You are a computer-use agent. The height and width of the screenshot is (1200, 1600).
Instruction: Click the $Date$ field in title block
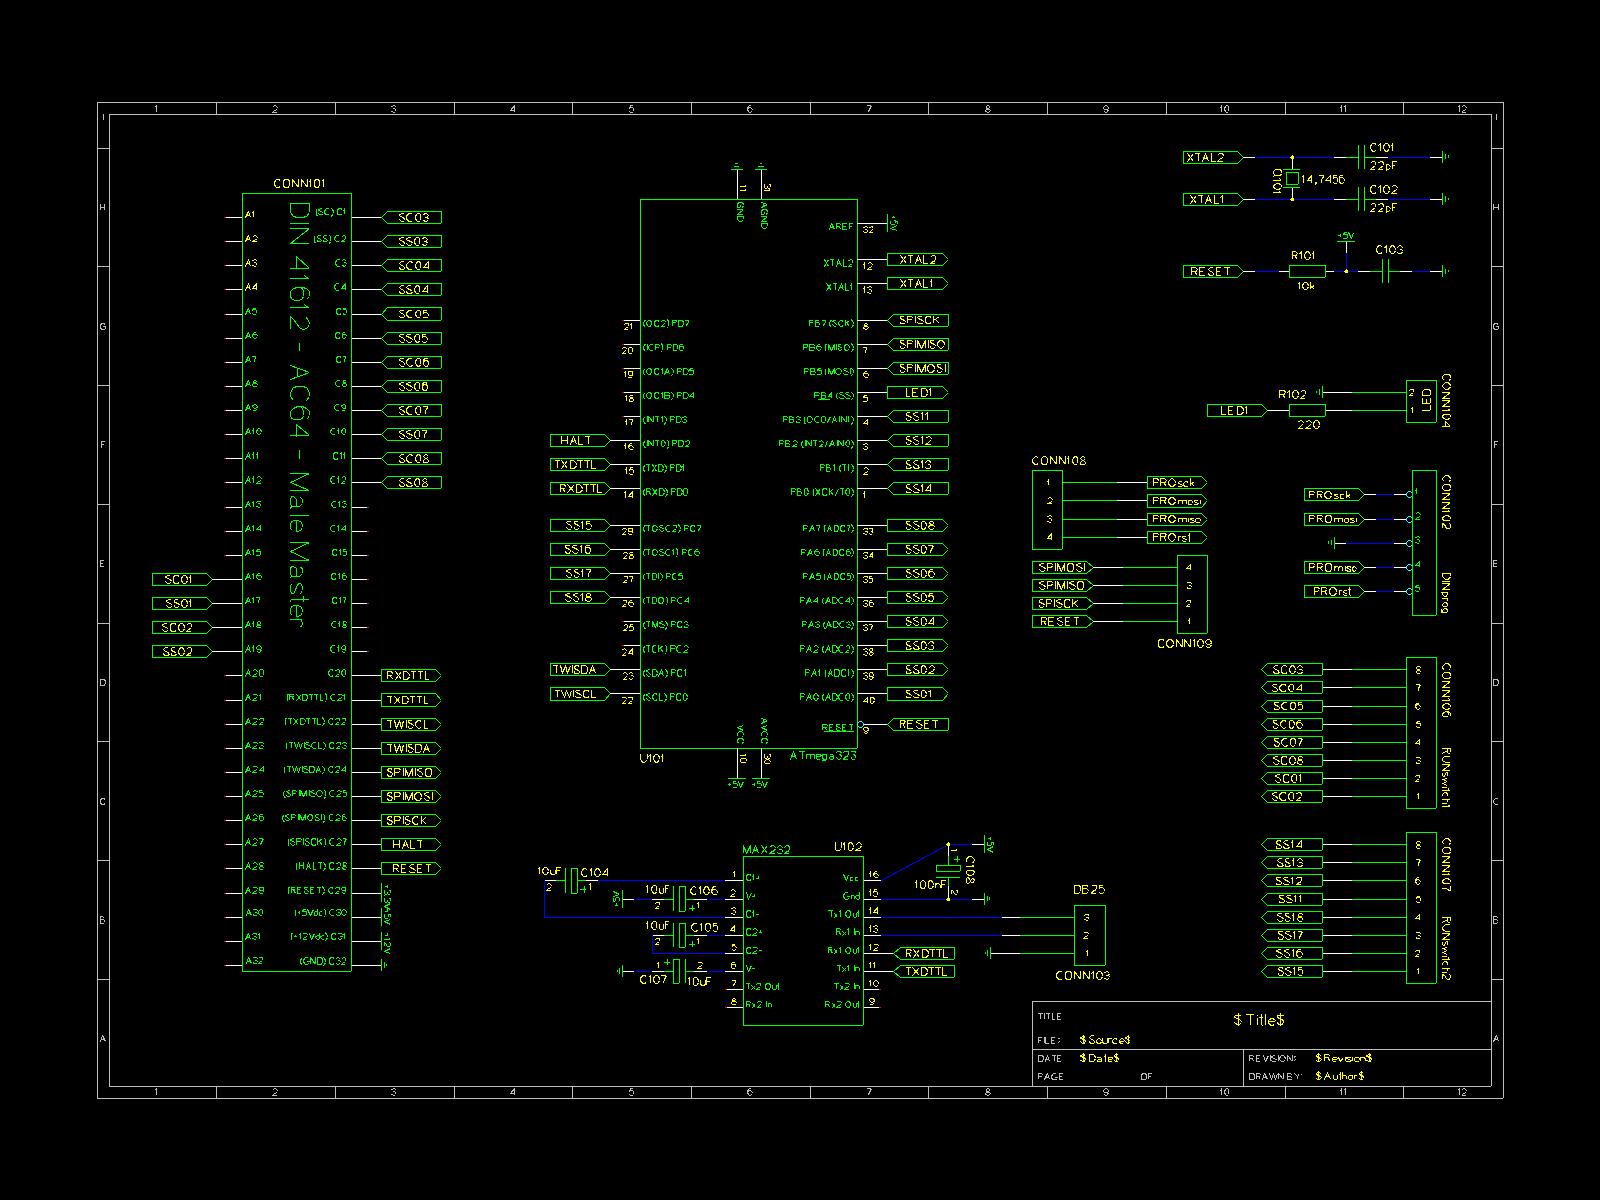click(x=1099, y=1058)
